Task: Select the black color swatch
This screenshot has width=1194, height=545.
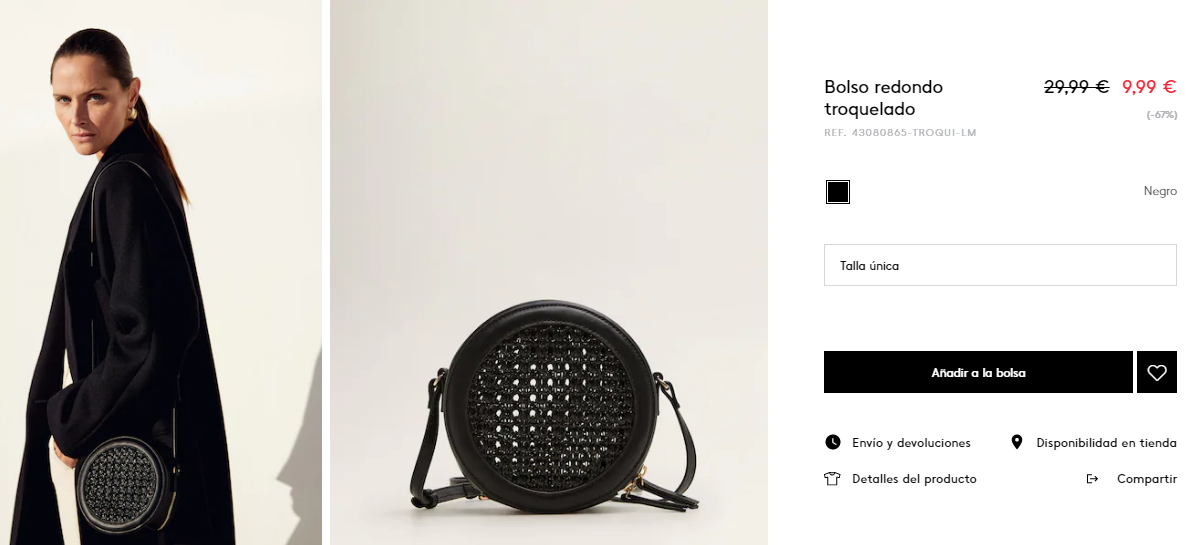Action: [838, 192]
